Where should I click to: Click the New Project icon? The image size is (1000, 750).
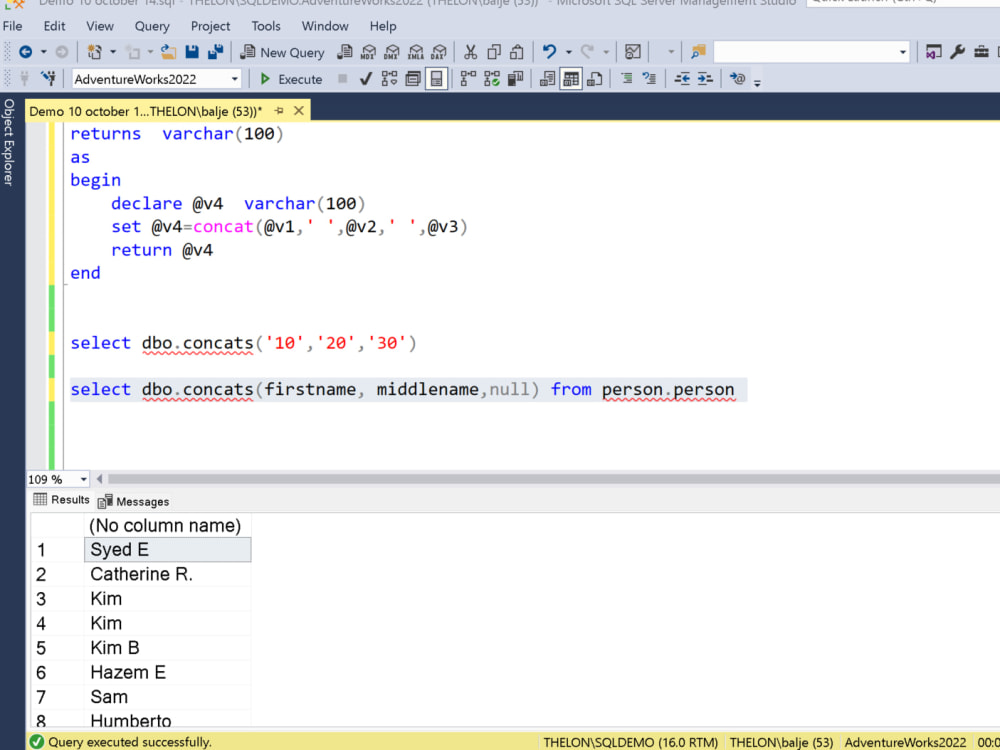point(94,52)
